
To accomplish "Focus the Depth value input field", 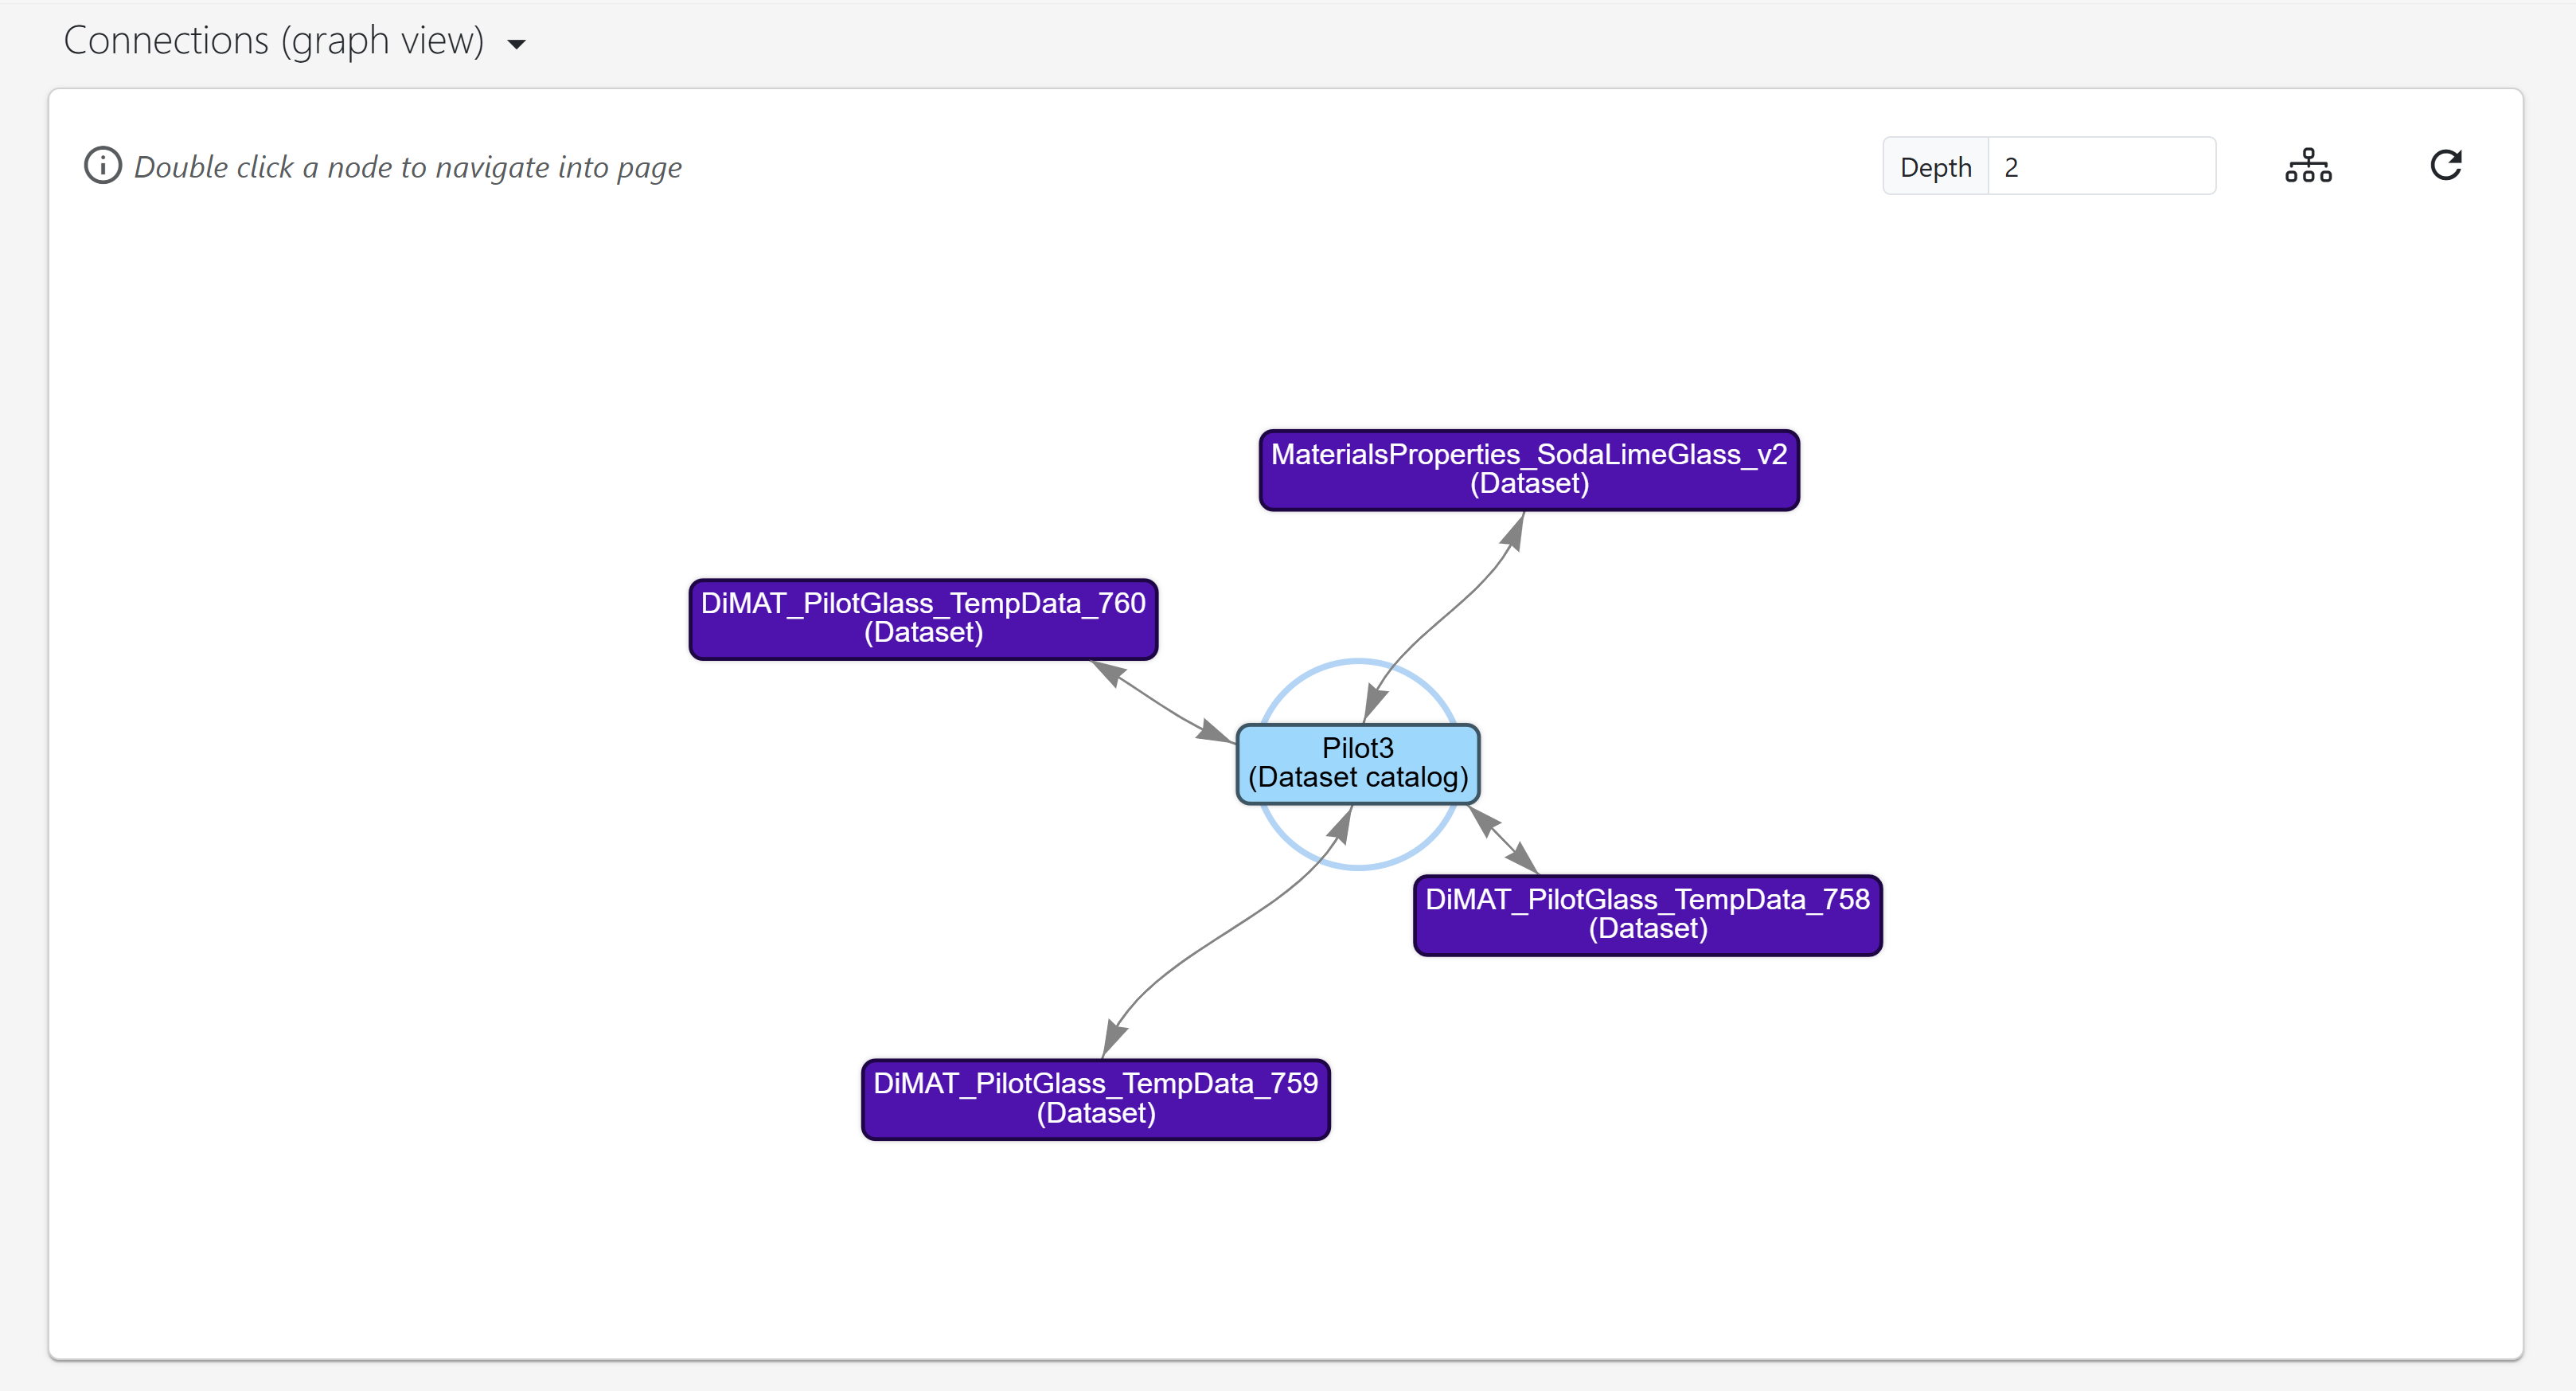I will [2101, 167].
